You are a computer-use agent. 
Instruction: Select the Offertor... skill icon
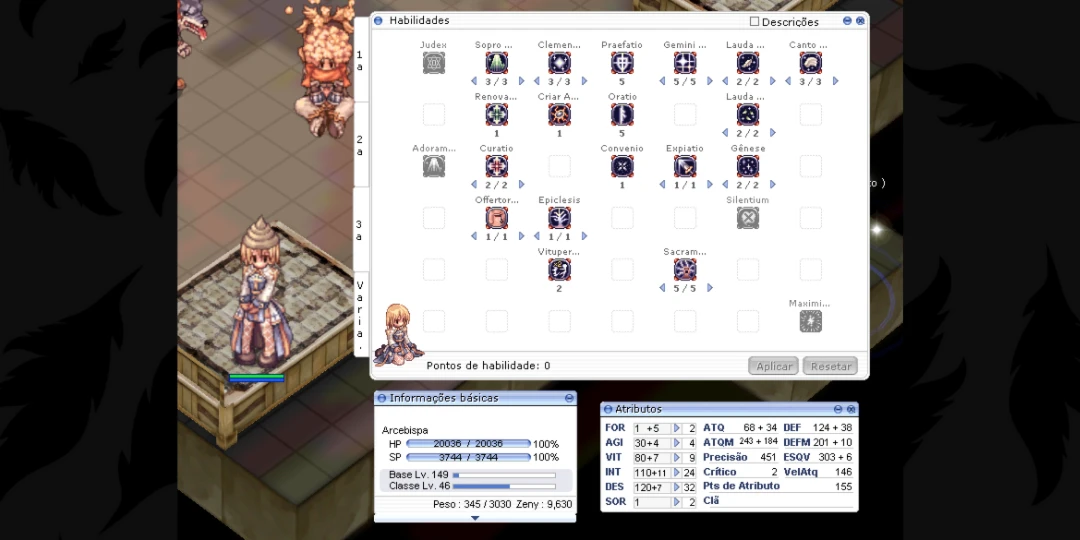click(x=497, y=218)
